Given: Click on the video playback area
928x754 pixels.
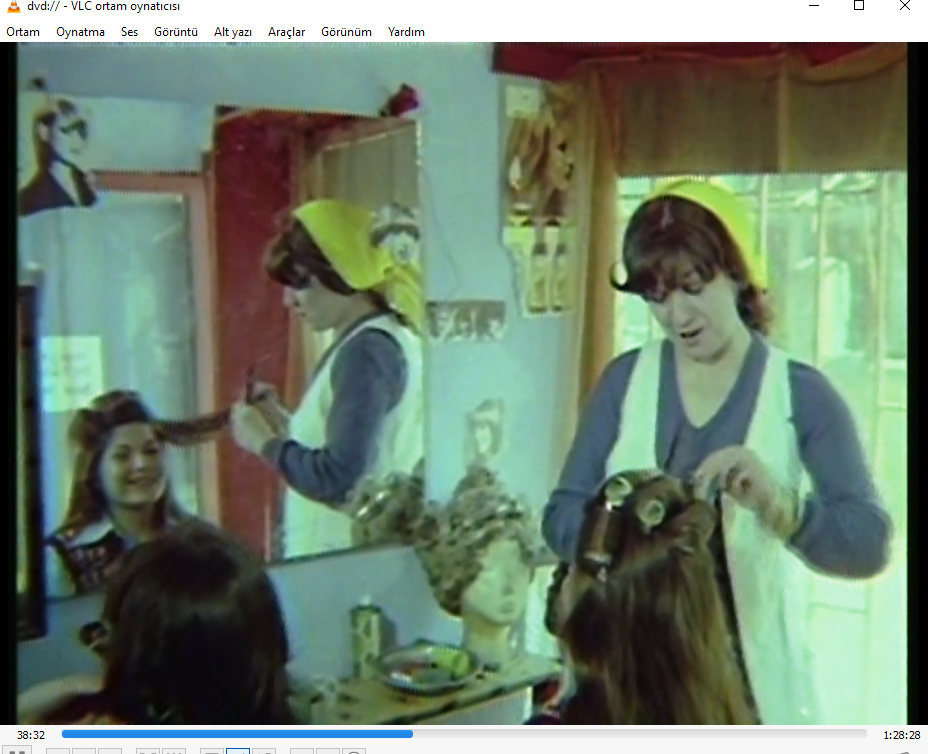Looking at the screenshot, I should 462,384.
